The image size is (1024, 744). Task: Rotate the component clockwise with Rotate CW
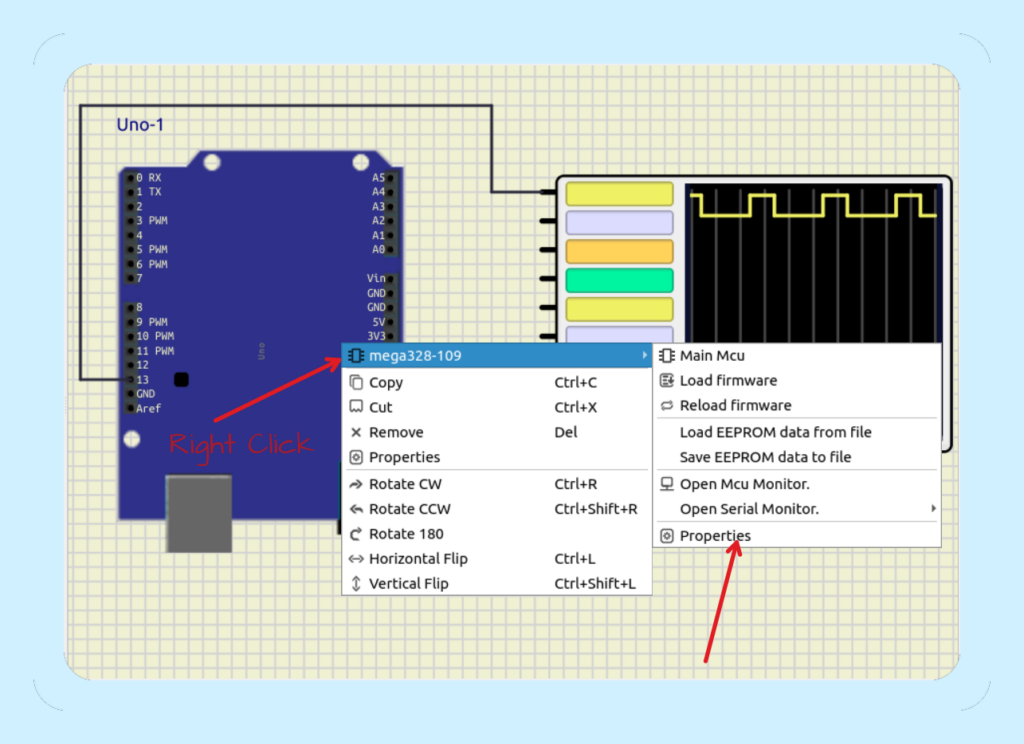(x=497, y=484)
